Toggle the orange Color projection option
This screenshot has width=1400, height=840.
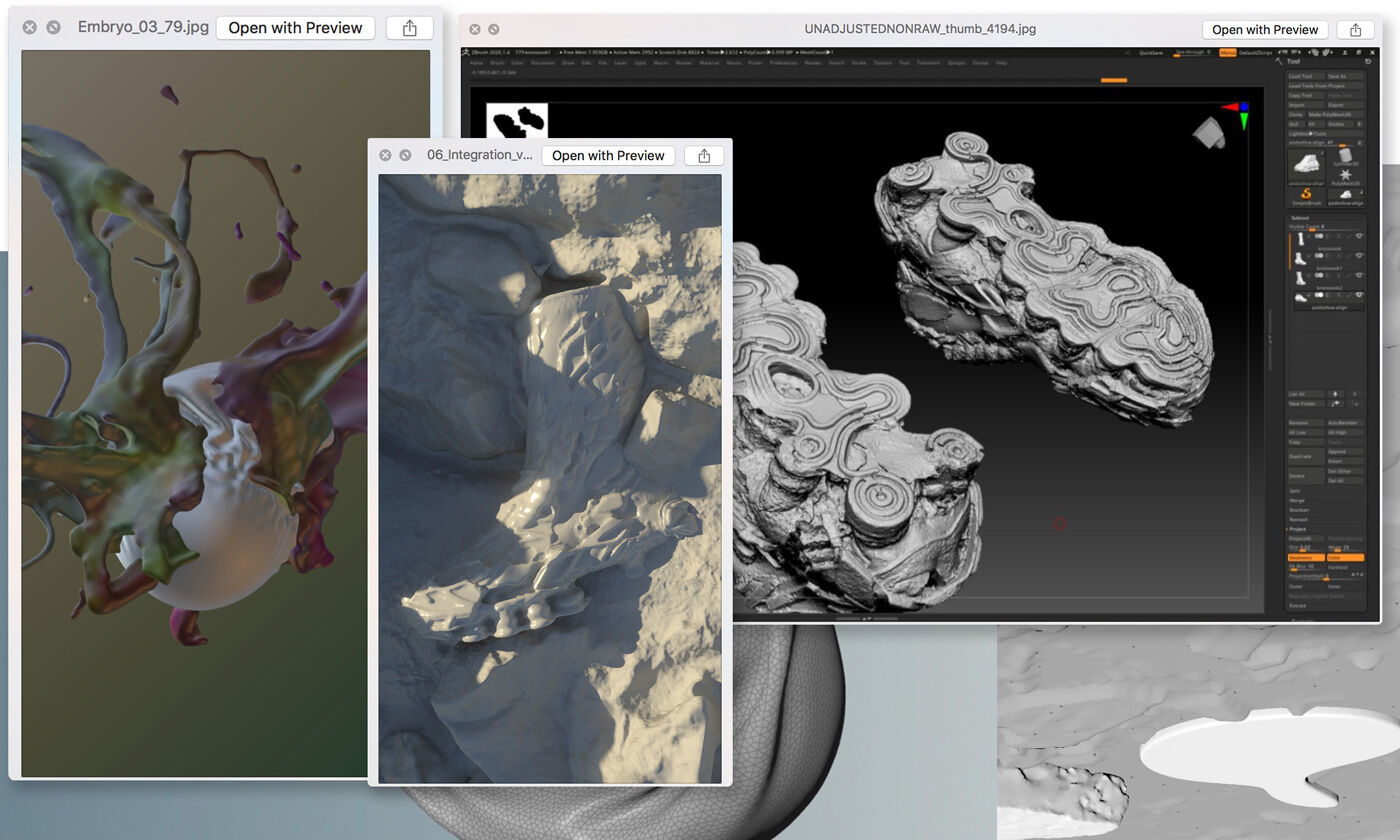point(1345,557)
